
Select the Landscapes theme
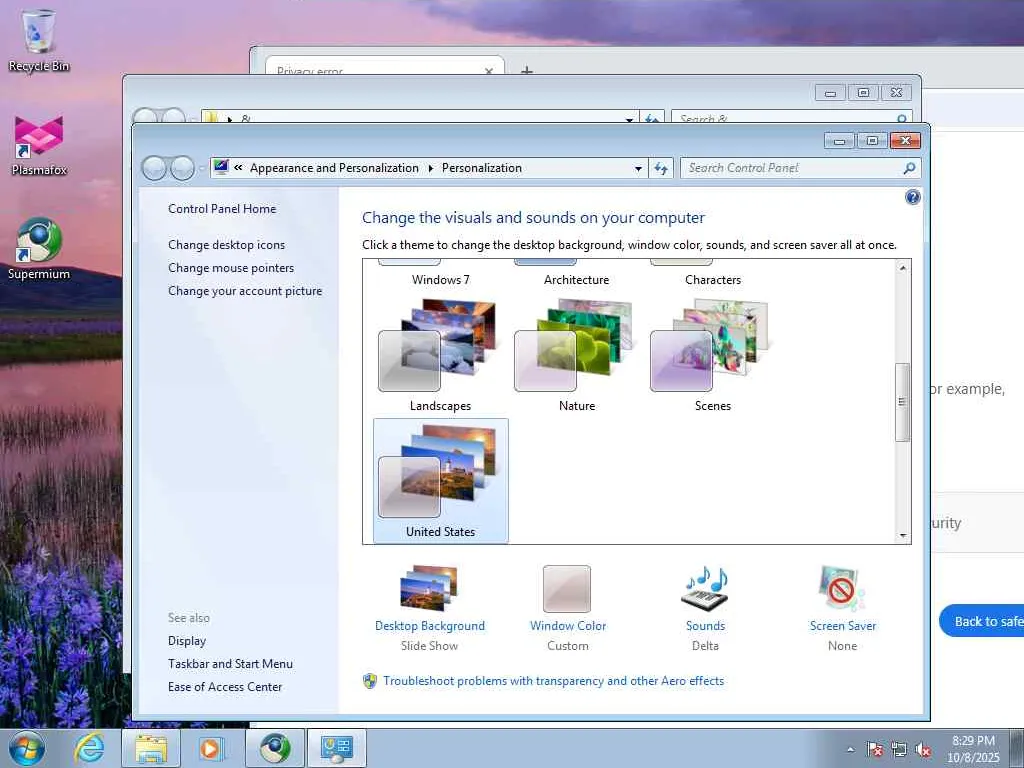point(440,355)
